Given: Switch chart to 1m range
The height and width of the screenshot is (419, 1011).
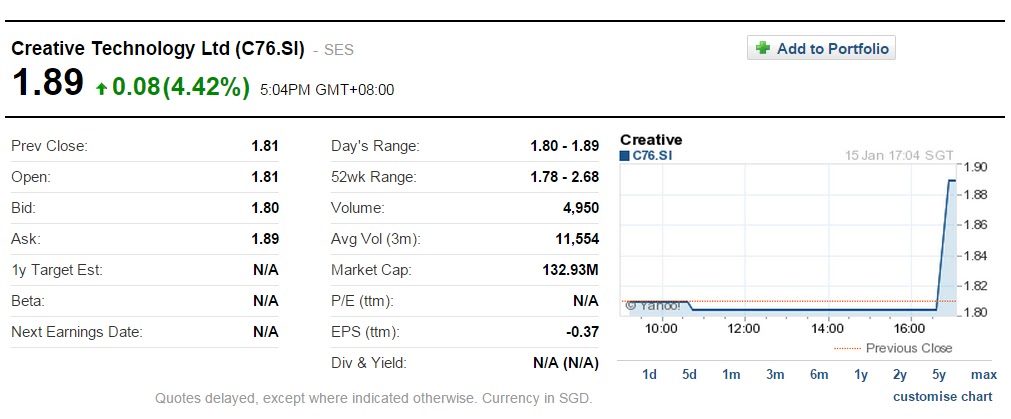Looking at the screenshot, I should (731, 374).
